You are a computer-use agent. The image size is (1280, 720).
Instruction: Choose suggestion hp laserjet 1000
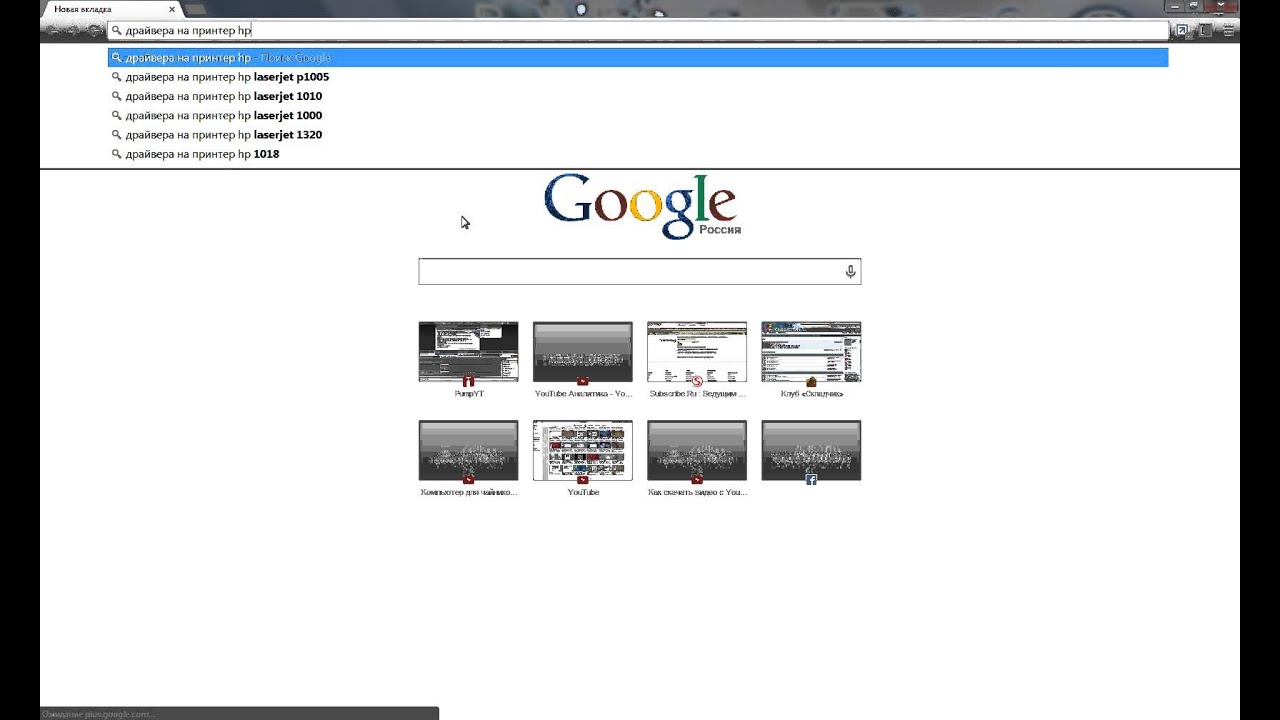click(x=638, y=115)
